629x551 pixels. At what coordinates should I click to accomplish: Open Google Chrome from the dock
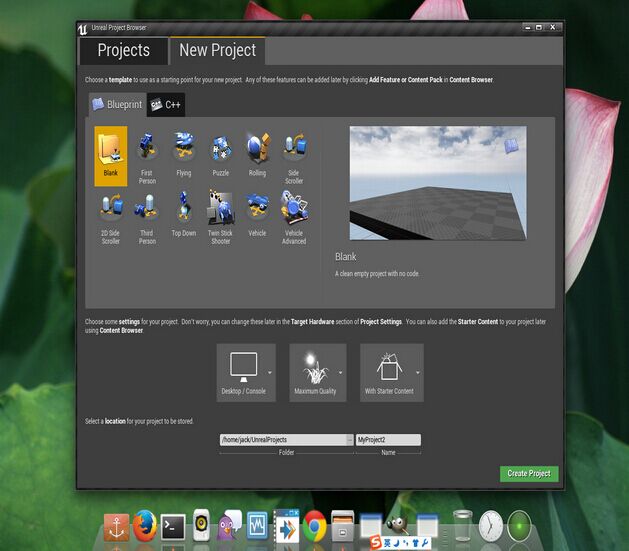[x=314, y=526]
